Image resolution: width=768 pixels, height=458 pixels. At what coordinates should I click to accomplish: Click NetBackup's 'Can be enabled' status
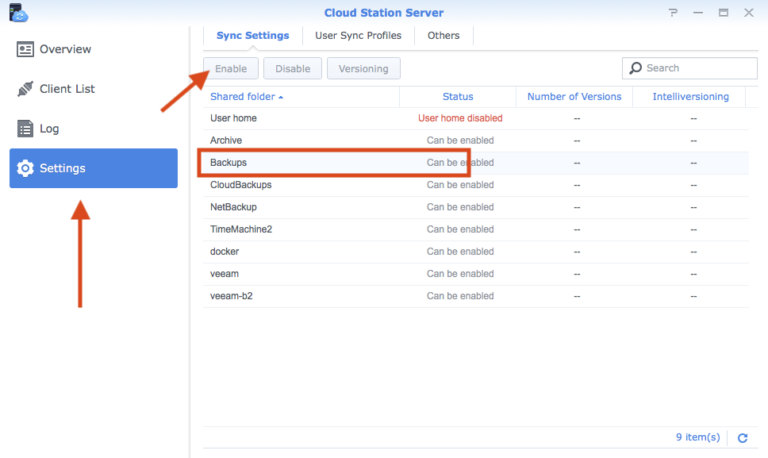pos(460,207)
